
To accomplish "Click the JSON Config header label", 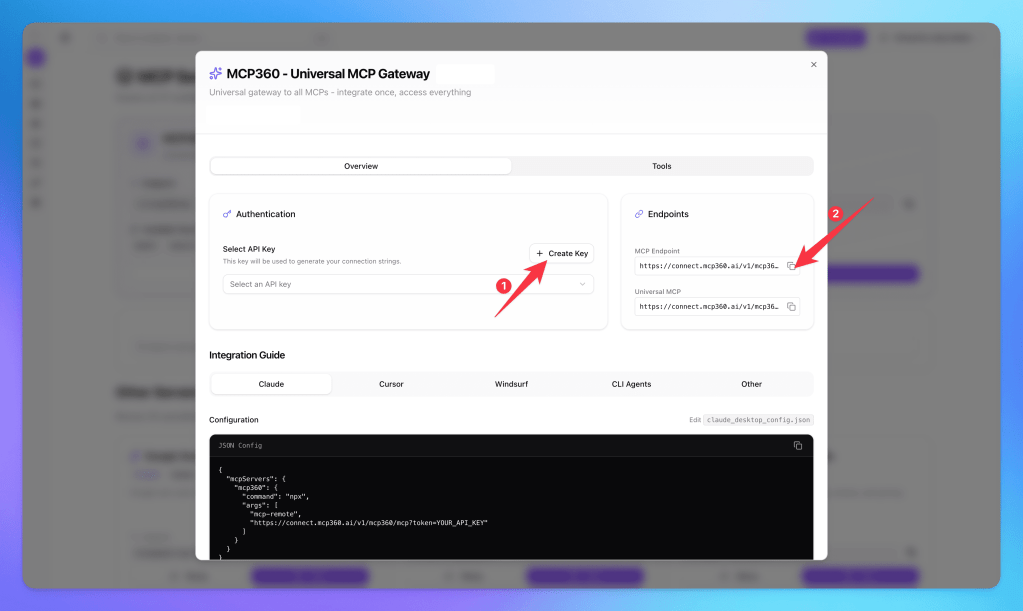I will (x=240, y=445).
